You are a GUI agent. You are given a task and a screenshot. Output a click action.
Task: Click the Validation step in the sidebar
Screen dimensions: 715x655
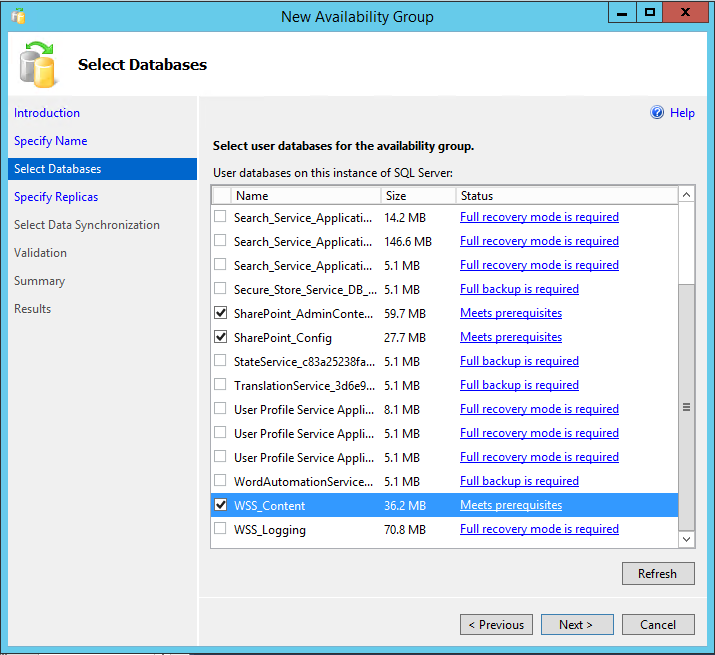(x=40, y=253)
